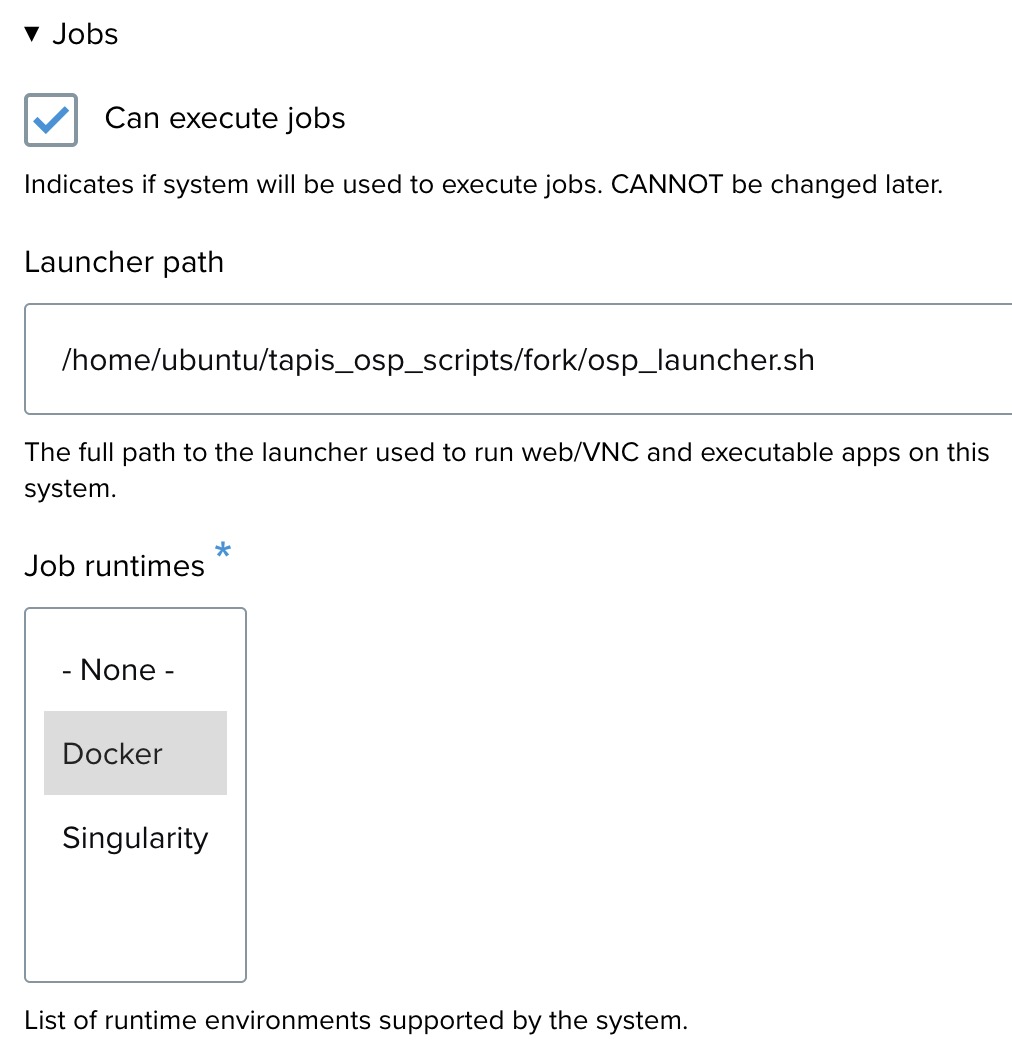
Task: Uncheck the Can execute jobs checkbox
Action: pyautogui.click(x=51, y=120)
